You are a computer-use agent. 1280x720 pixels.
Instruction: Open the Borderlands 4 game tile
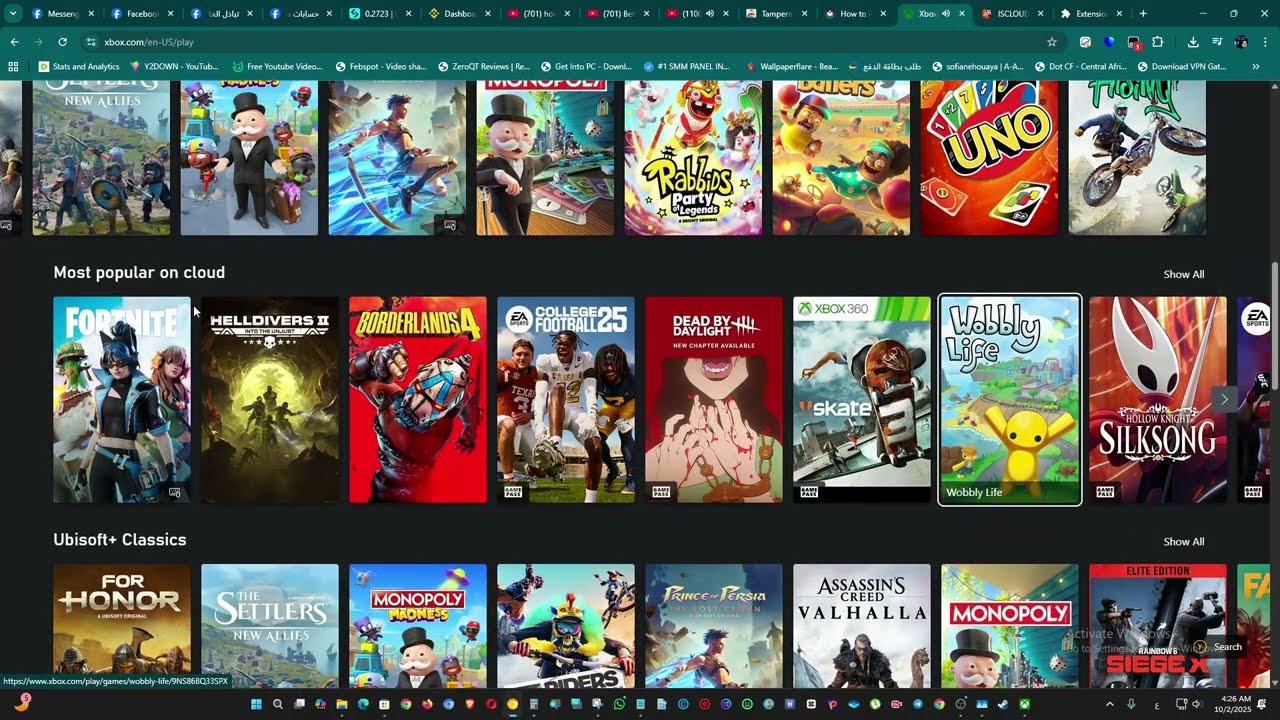pyautogui.click(x=418, y=399)
